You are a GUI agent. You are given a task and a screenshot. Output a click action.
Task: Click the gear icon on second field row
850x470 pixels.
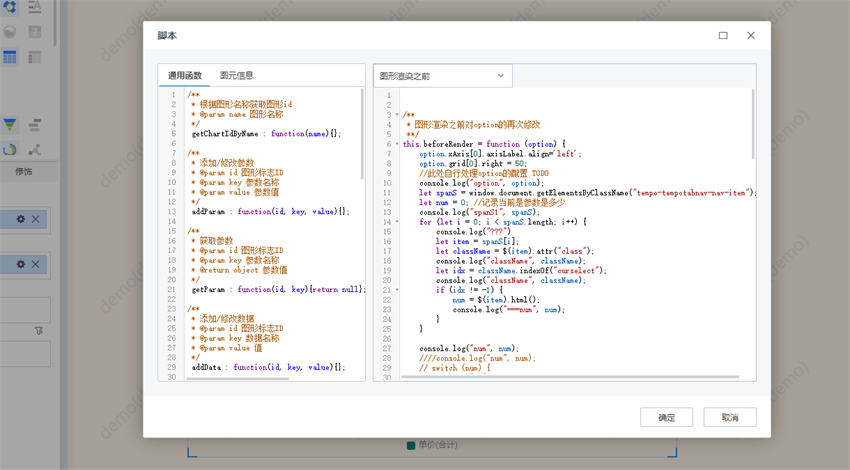[20, 265]
